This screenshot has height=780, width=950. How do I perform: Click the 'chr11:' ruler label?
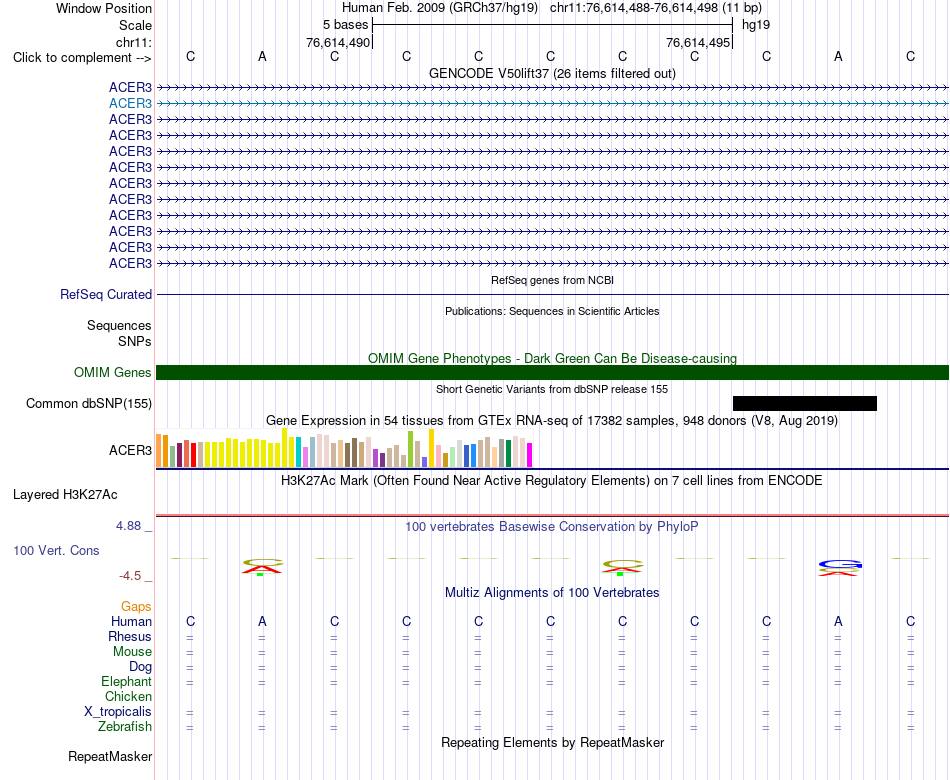[x=134, y=42]
